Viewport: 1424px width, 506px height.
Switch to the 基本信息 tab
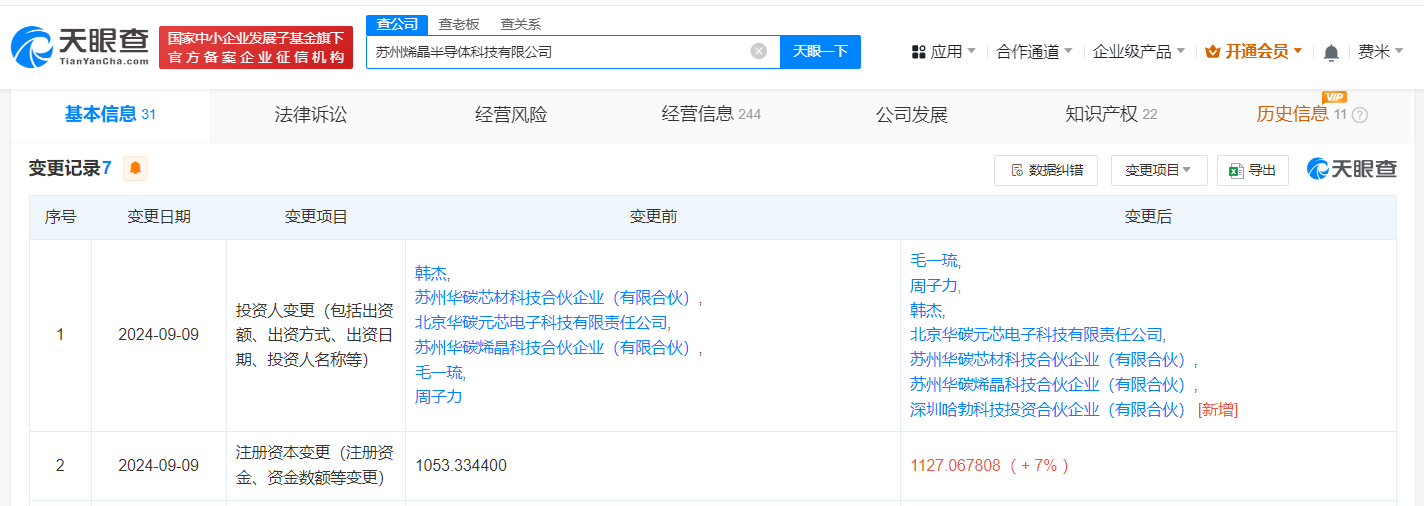pos(110,114)
